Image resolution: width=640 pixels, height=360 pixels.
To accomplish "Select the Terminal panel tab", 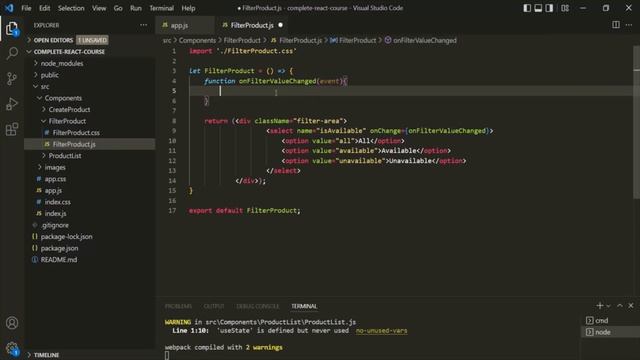I will click(x=304, y=306).
